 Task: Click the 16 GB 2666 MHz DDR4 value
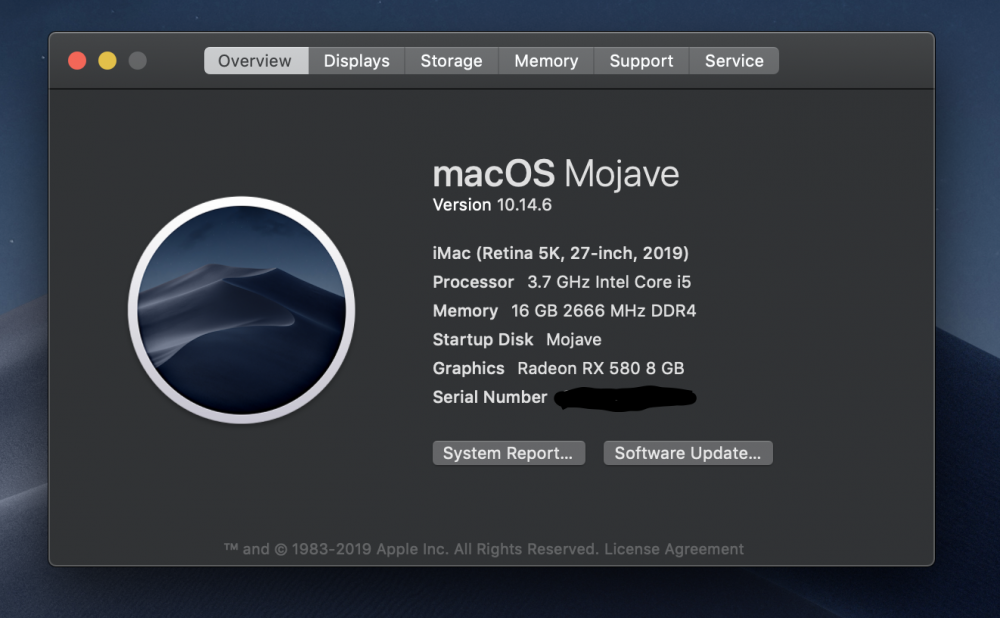tap(603, 311)
